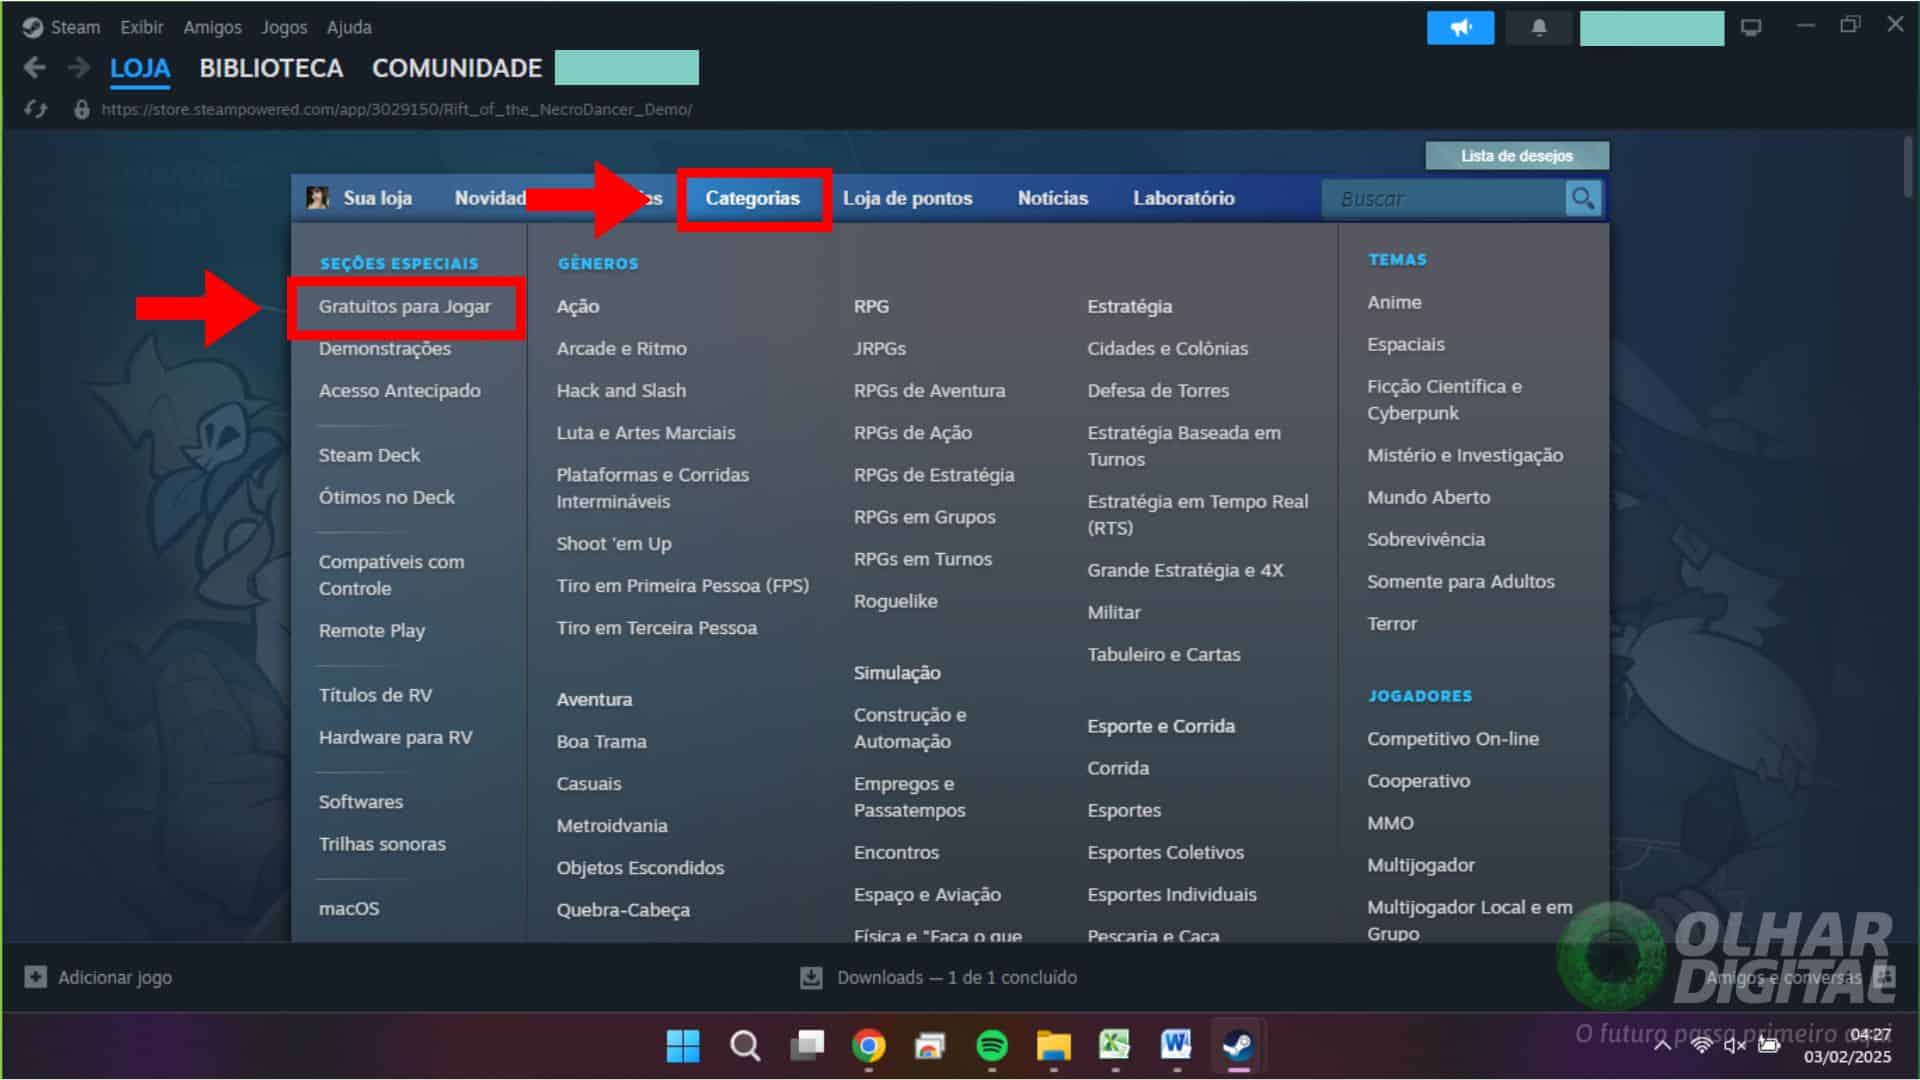The height and width of the screenshot is (1080, 1920).
Task: Click the Wi-Fi tray icon
Action: click(x=1701, y=1045)
